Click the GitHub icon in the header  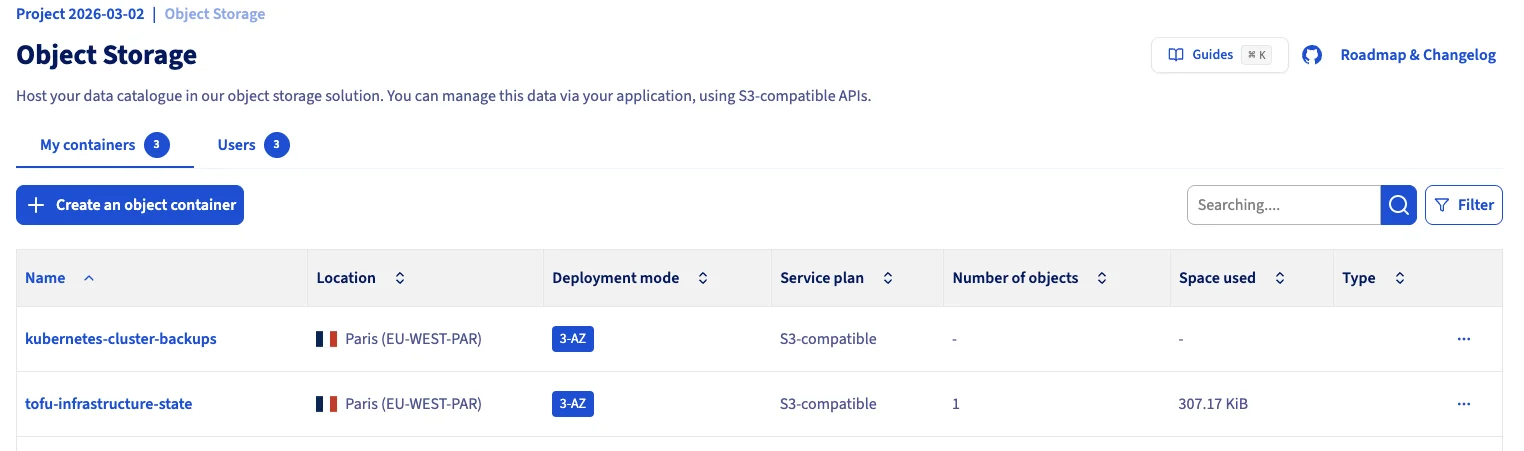(1312, 55)
